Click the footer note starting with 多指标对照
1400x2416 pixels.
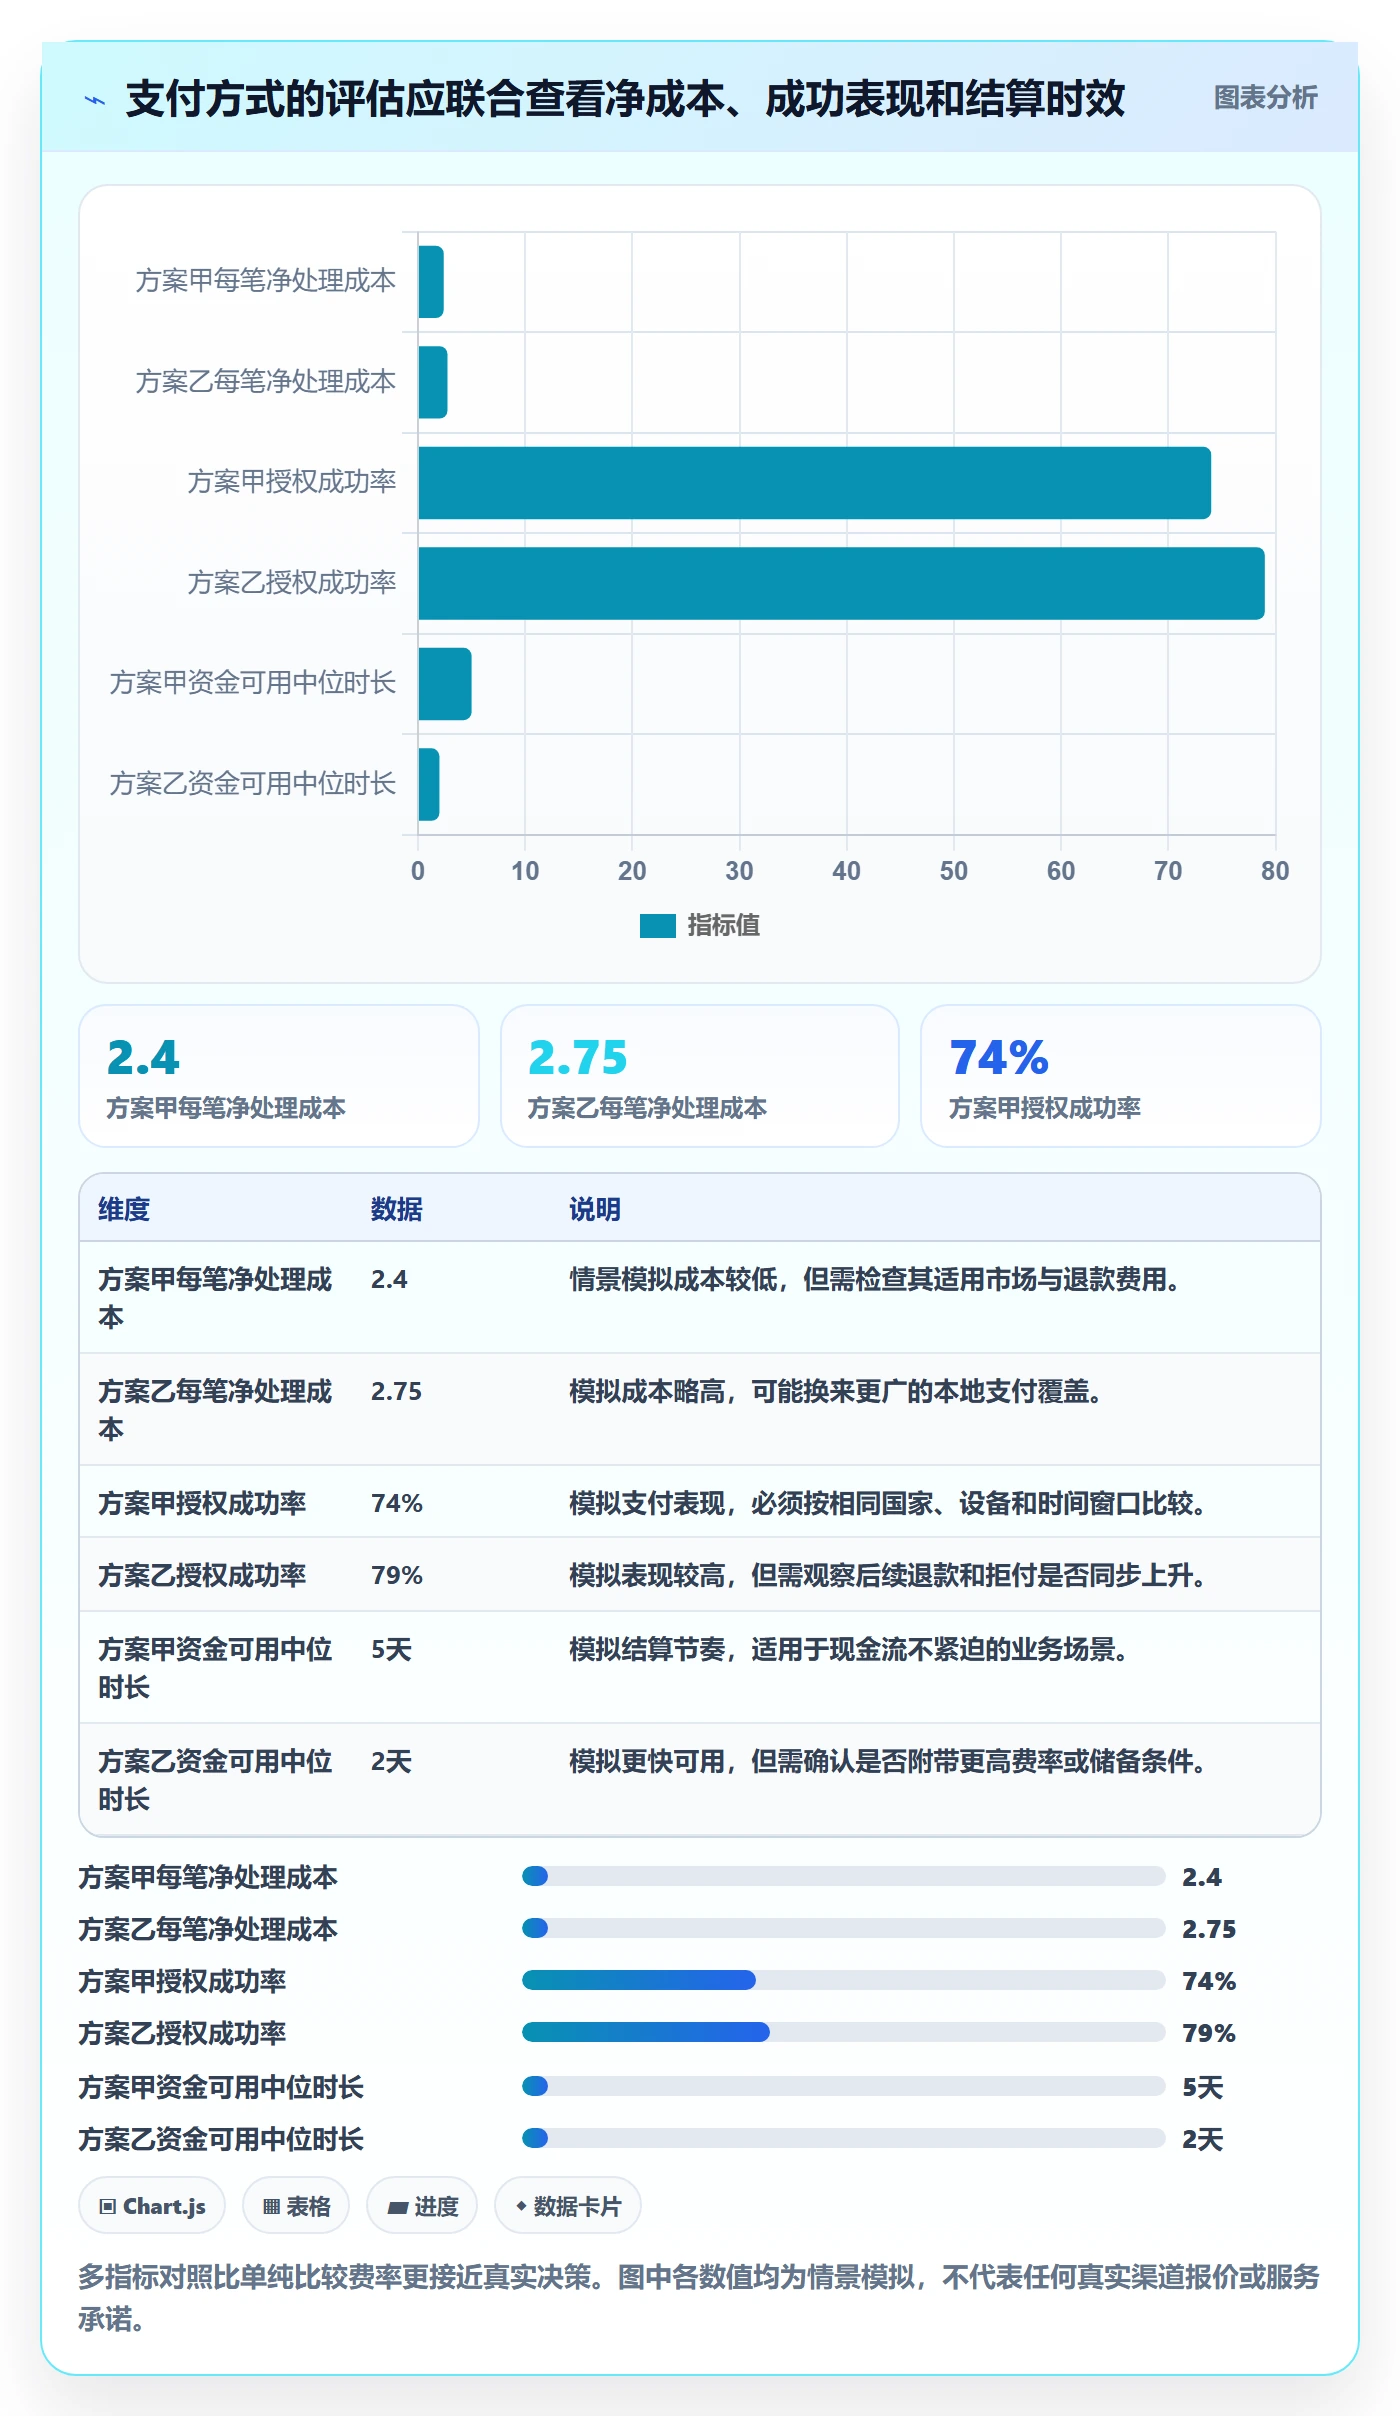pyautogui.click(x=699, y=2297)
